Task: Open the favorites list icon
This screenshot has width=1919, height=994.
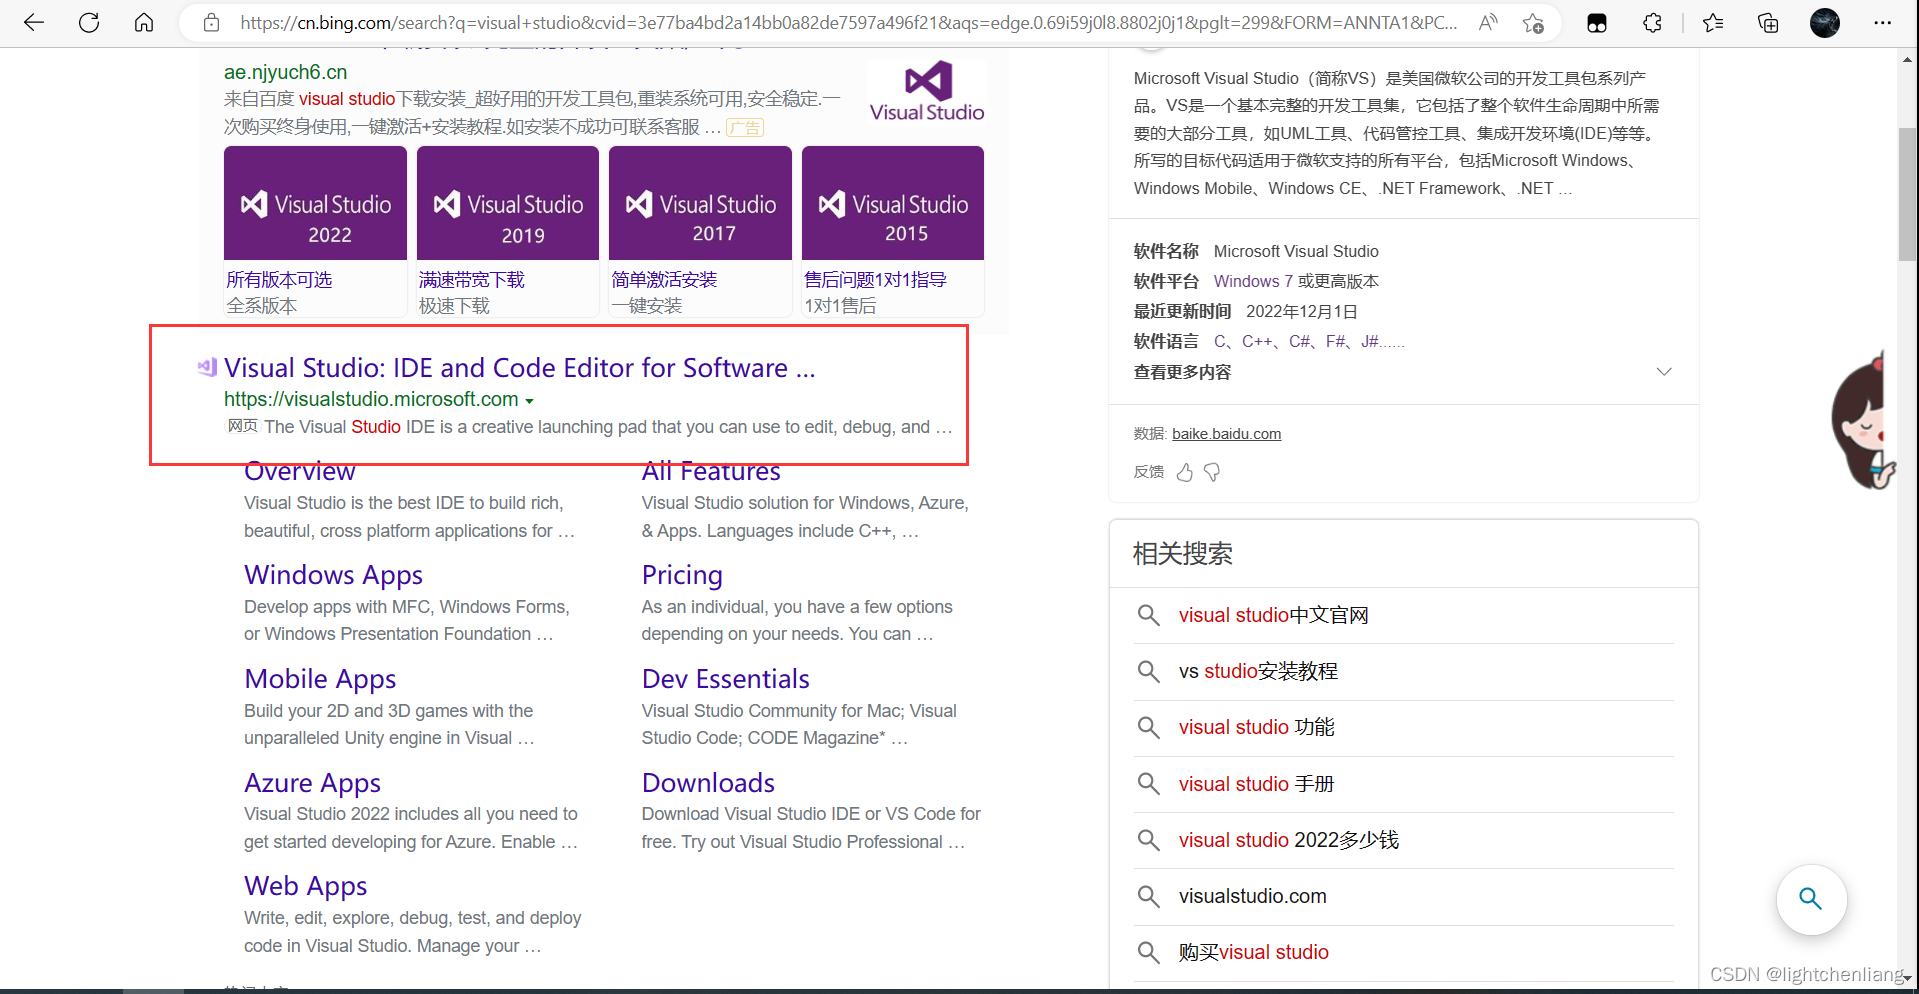Action: point(1713,23)
